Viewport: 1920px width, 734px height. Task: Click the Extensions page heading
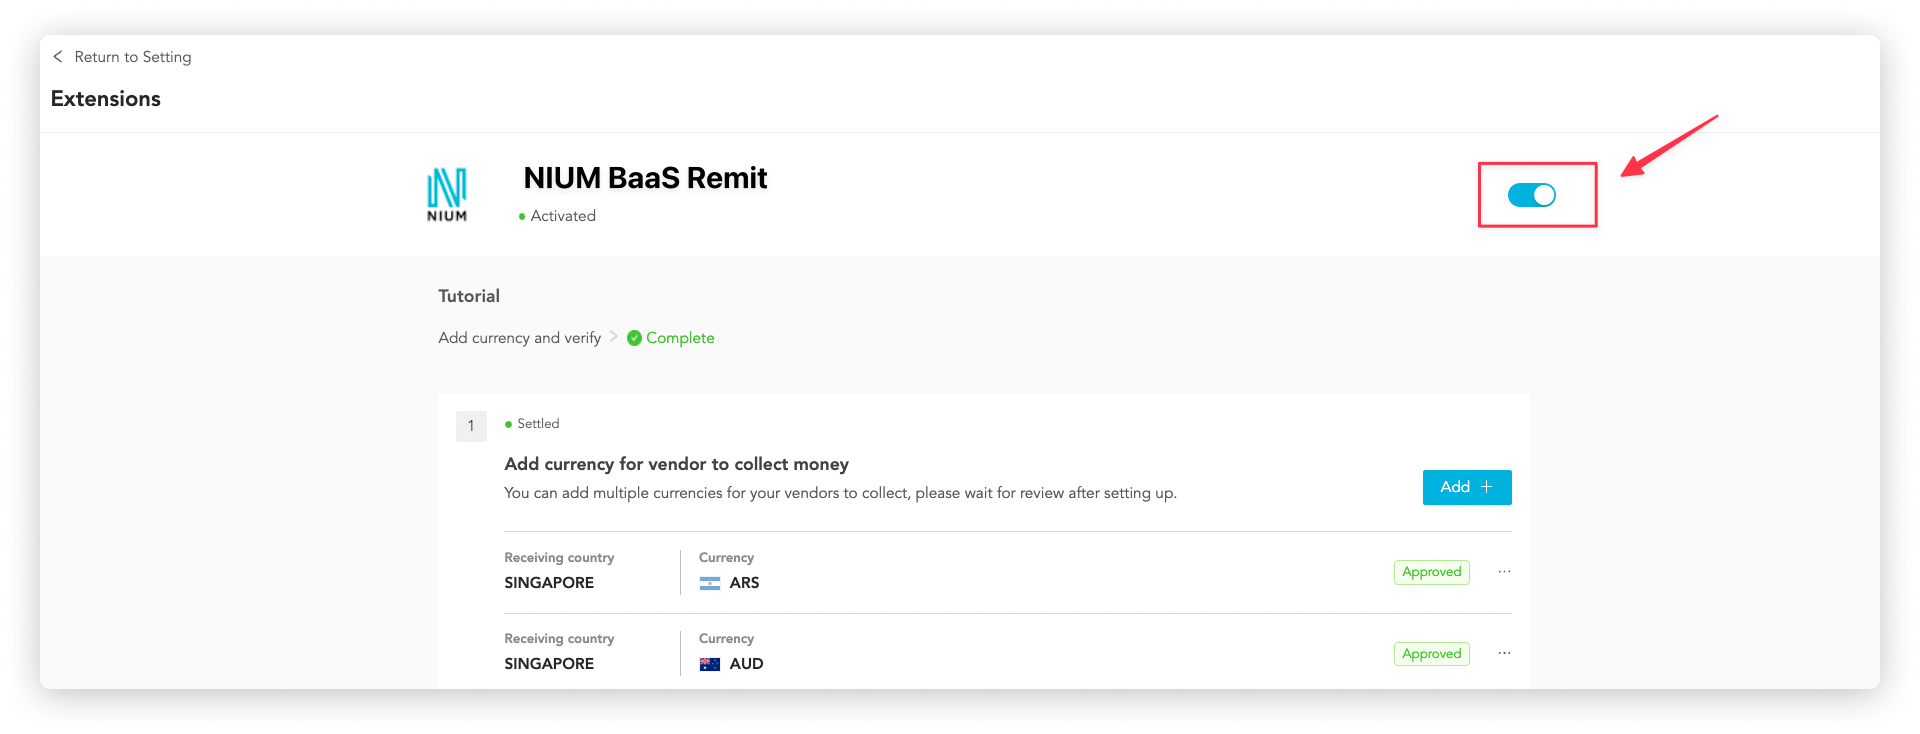106,99
